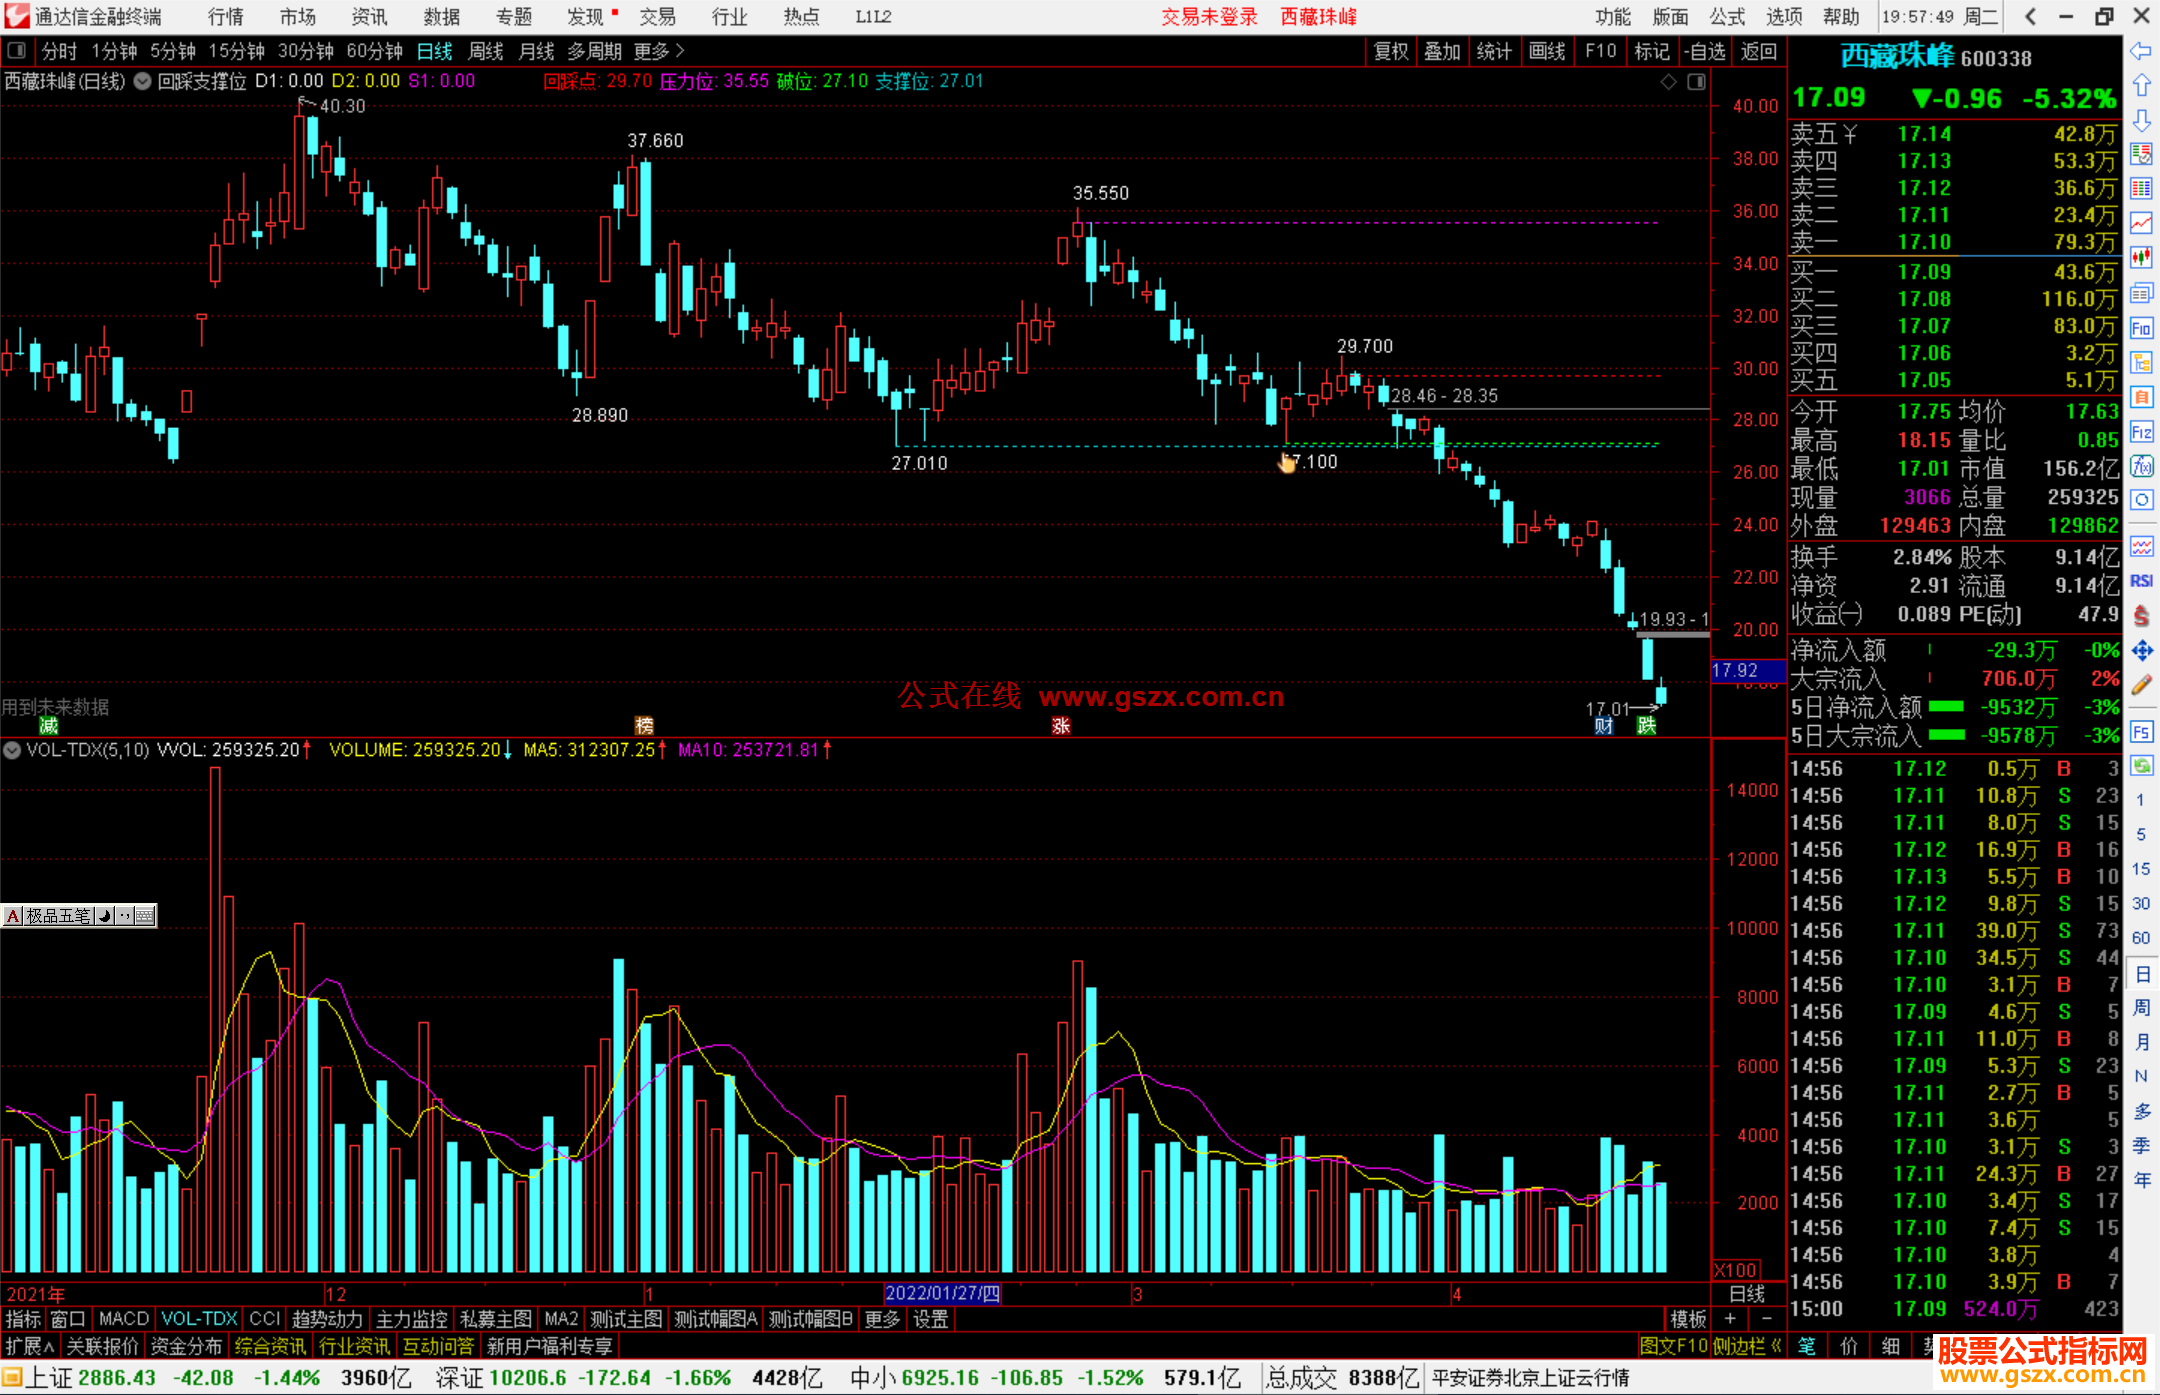Screen dimensions: 2160x1395
Task: Click the panel layout icon left of 分时
Action: pyautogui.click(x=17, y=50)
